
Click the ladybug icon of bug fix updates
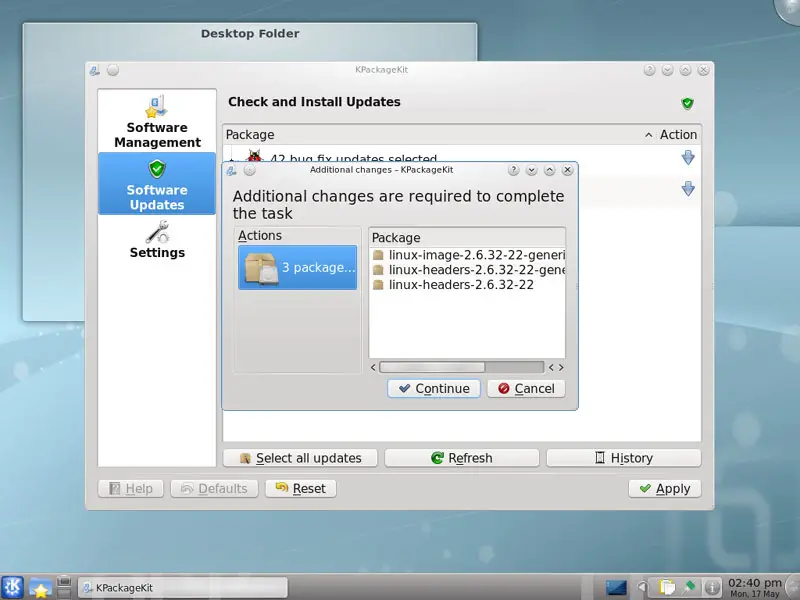coord(254,155)
